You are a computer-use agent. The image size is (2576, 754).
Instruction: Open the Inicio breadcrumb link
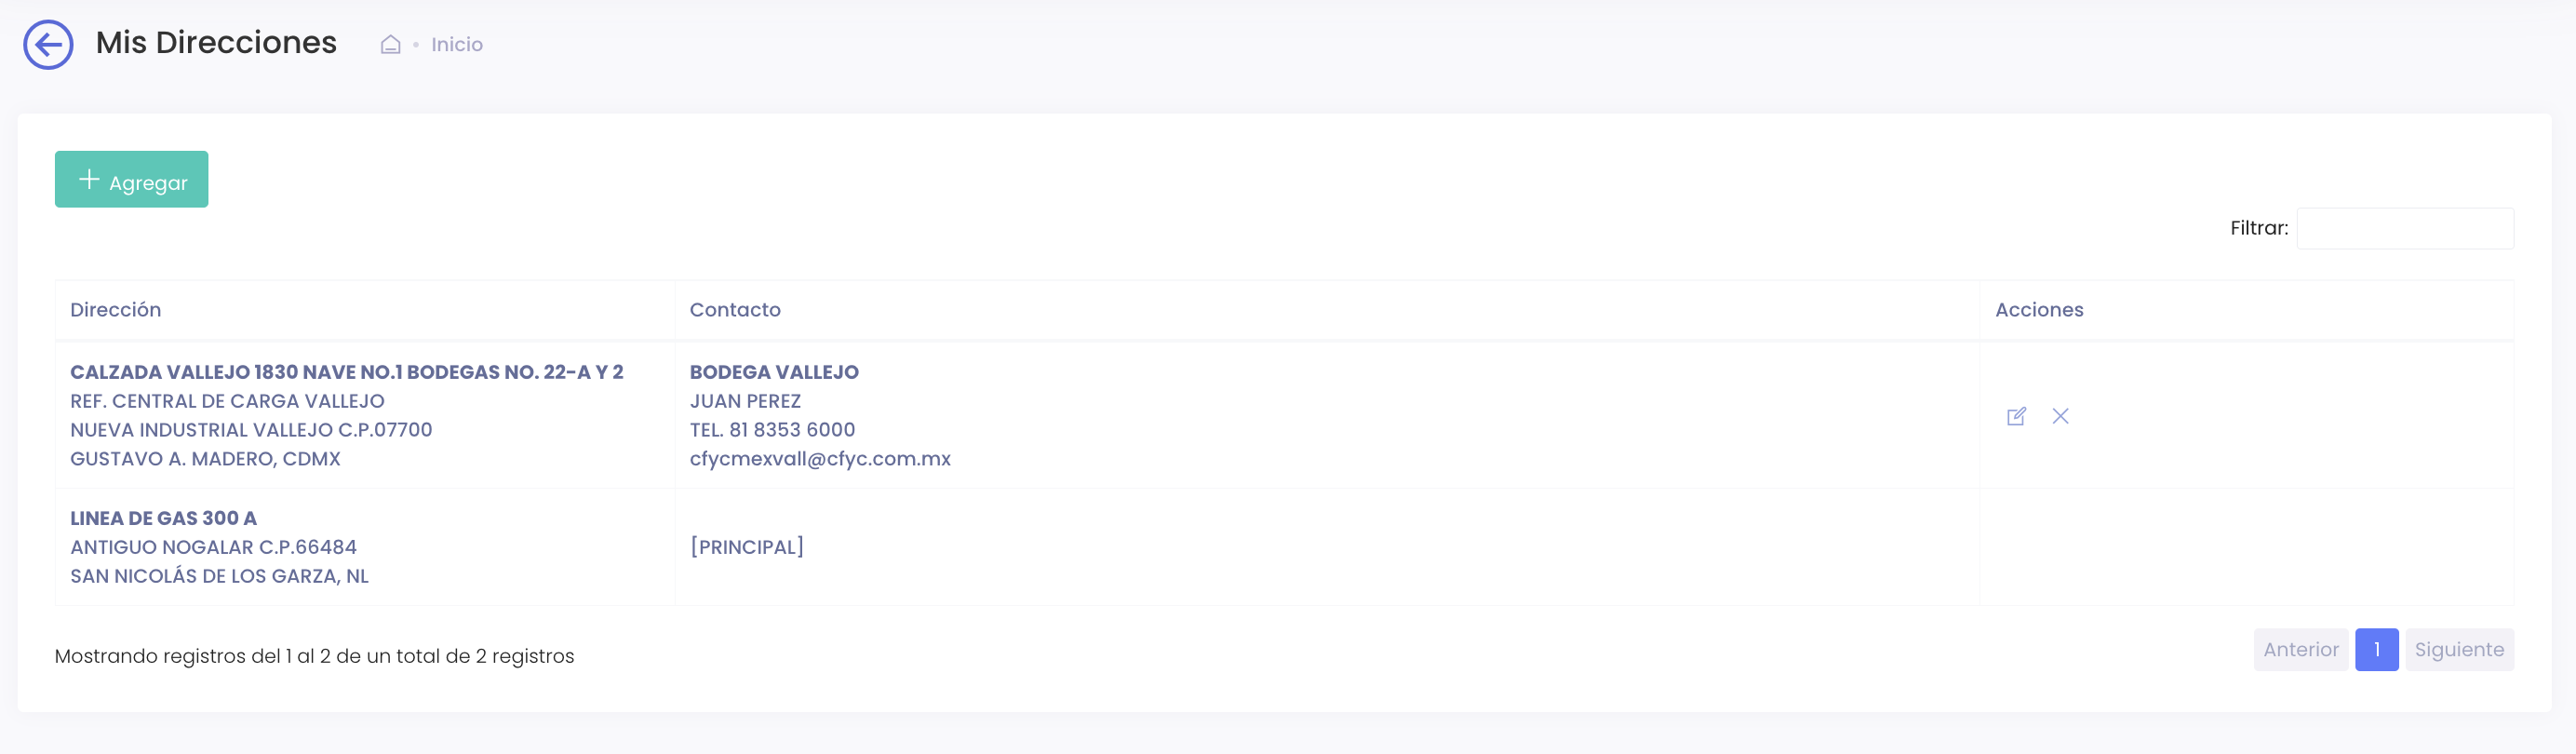456,45
